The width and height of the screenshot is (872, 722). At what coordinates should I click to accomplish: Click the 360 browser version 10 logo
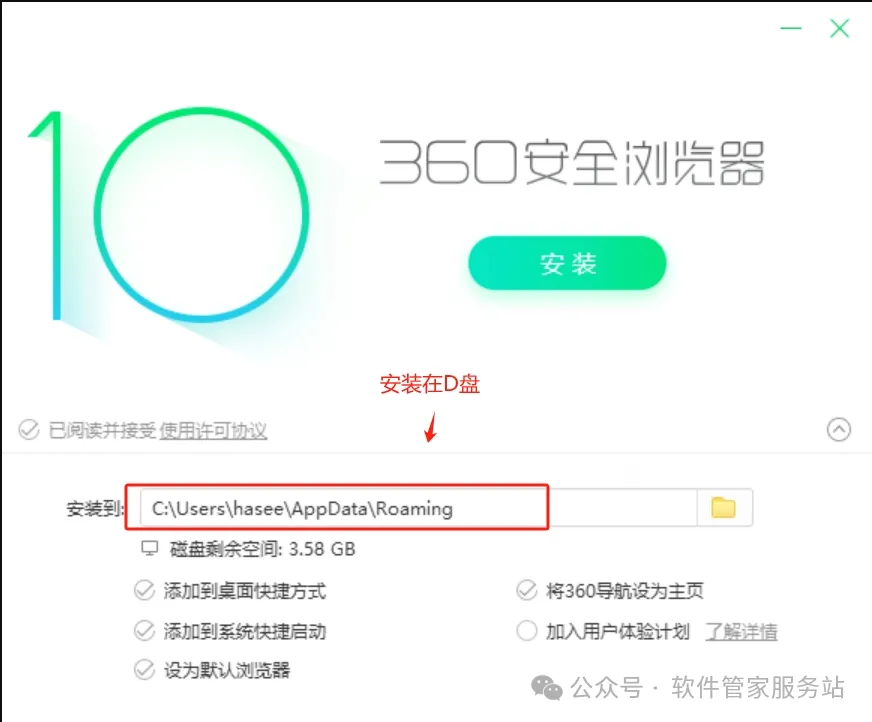(x=168, y=215)
